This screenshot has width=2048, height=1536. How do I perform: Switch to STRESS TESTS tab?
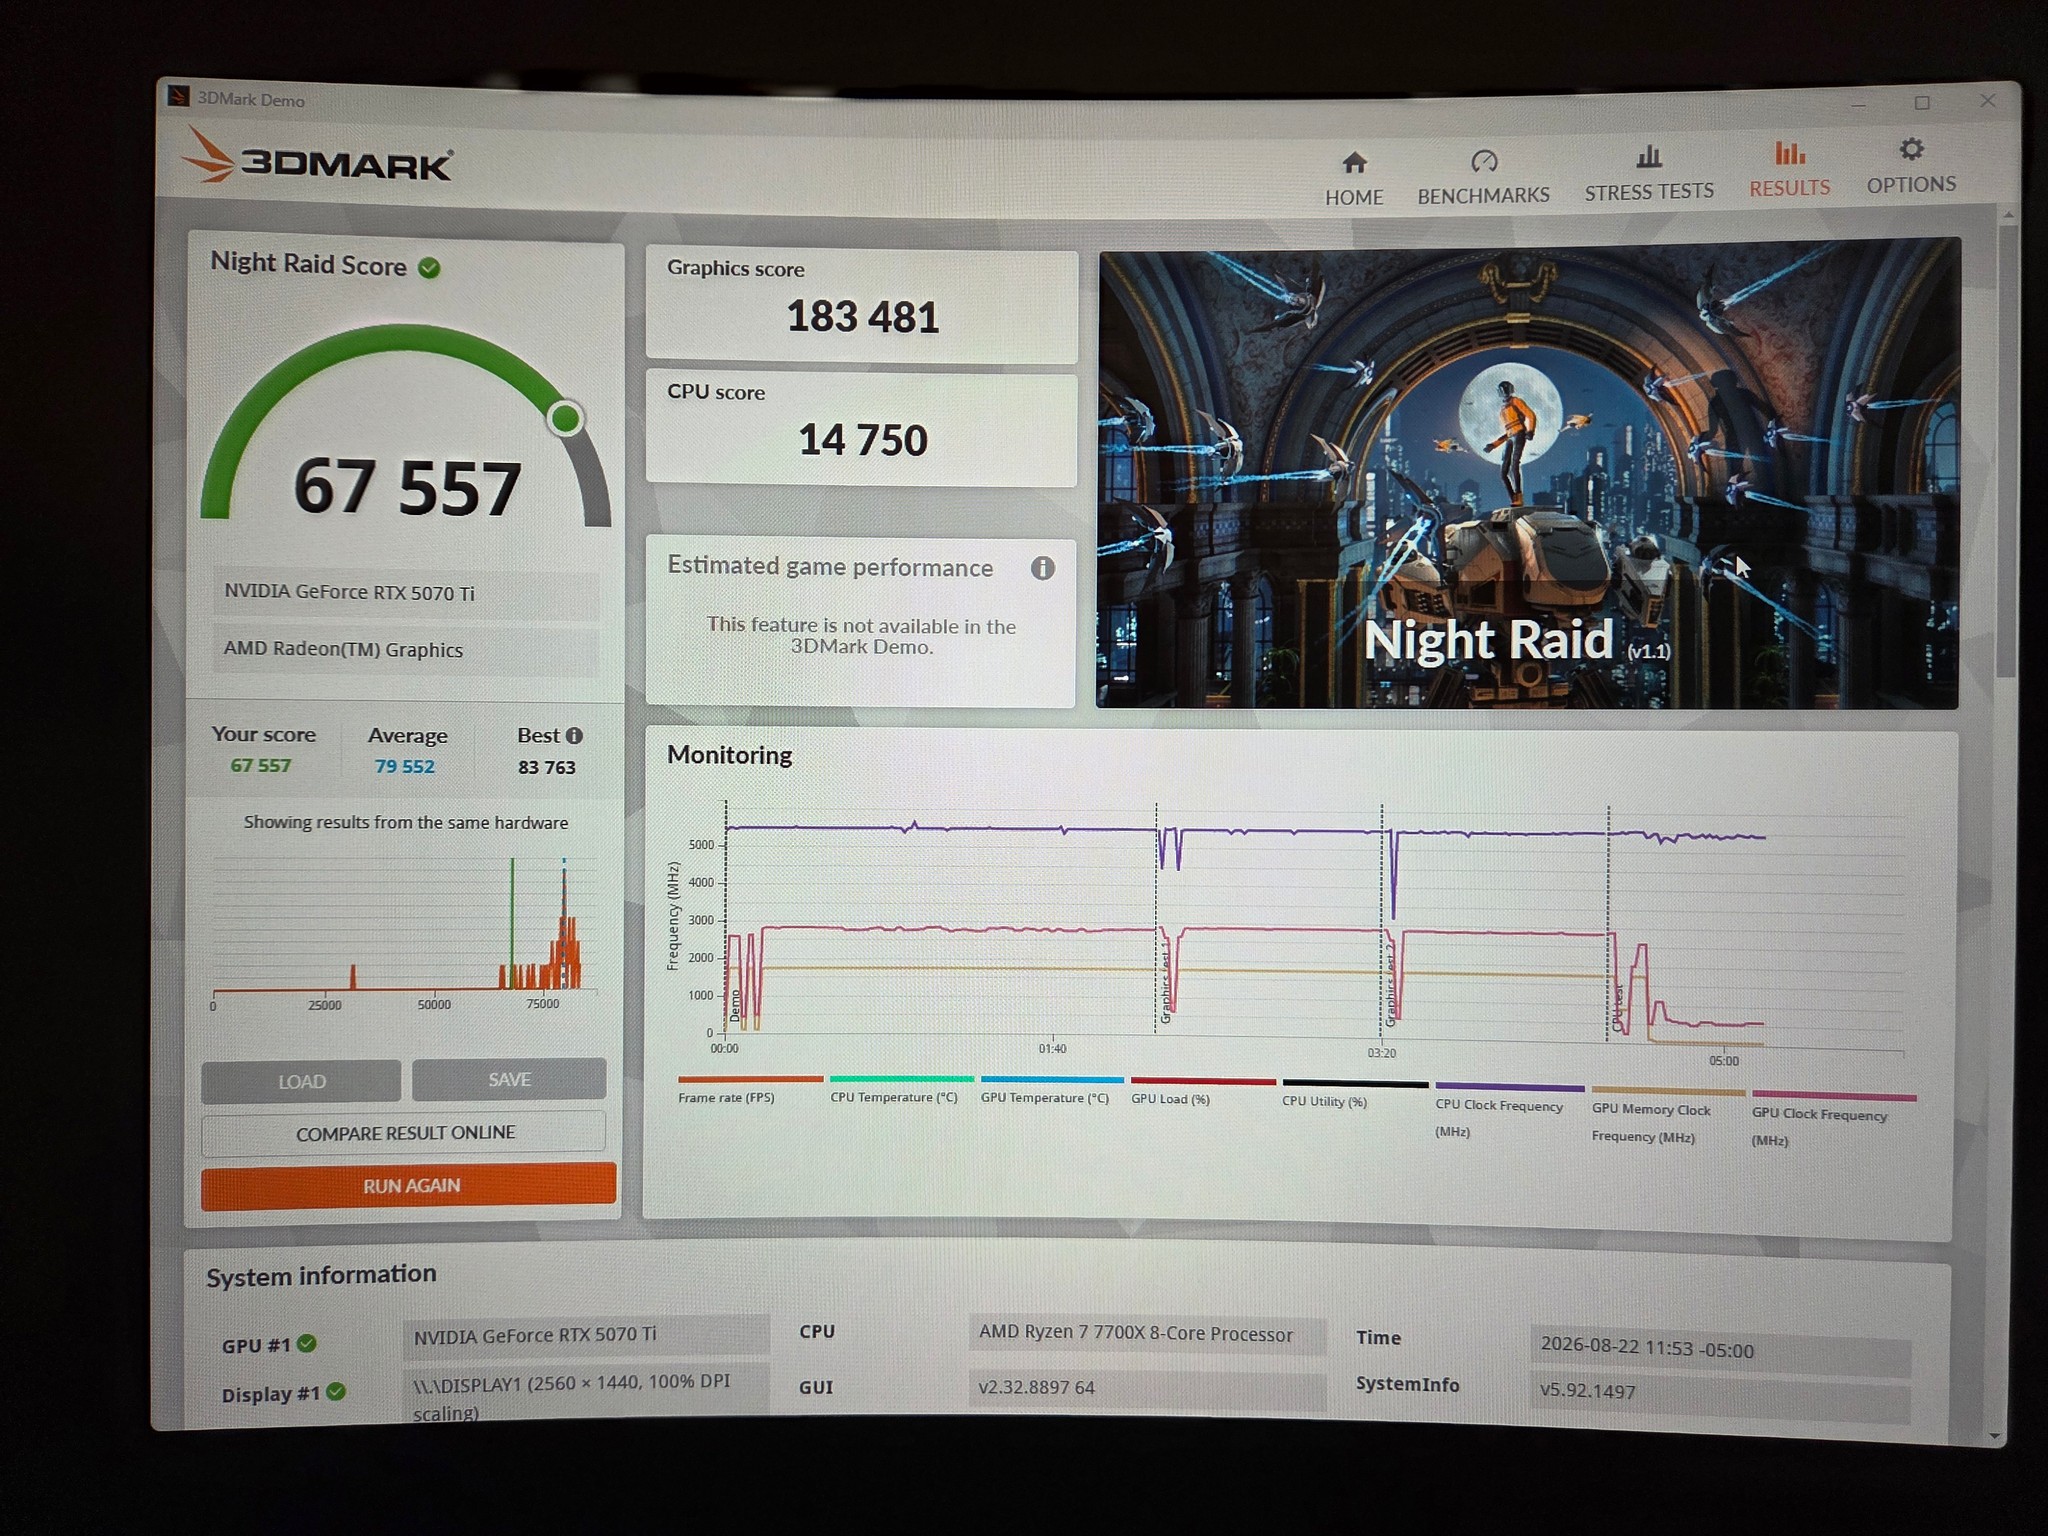point(1649,173)
